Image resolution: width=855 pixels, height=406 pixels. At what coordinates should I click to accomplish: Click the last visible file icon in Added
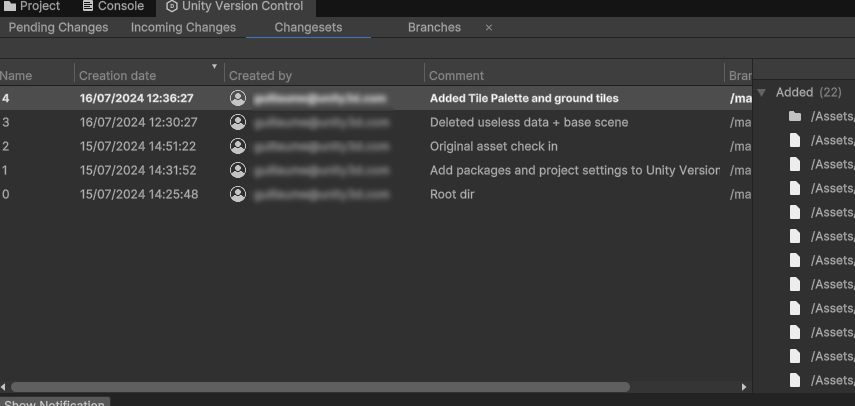tap(795, 380)
